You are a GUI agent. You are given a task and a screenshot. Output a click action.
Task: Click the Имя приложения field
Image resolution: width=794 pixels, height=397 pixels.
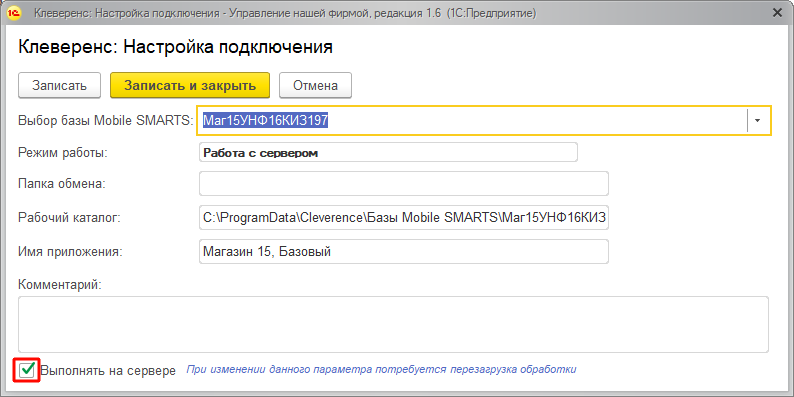point(404,251)
